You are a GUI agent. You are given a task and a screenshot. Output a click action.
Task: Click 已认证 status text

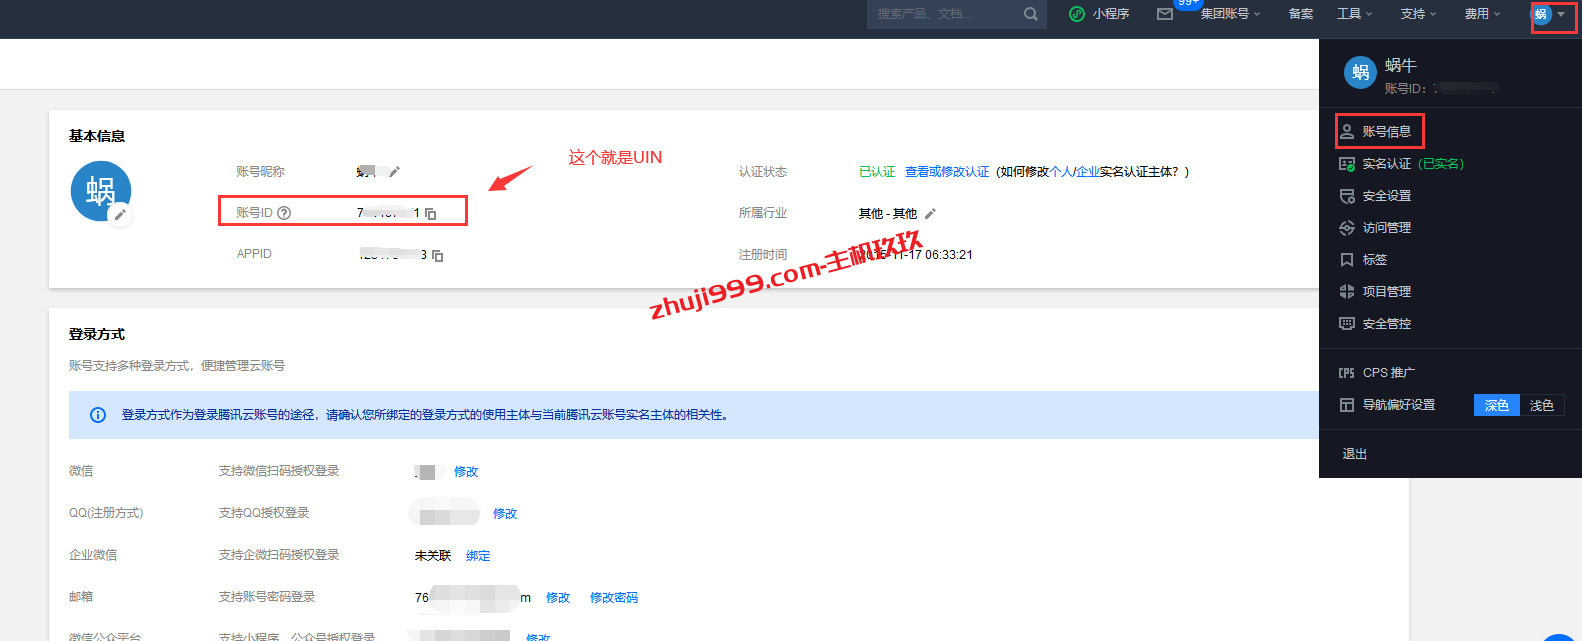[877, 172]
